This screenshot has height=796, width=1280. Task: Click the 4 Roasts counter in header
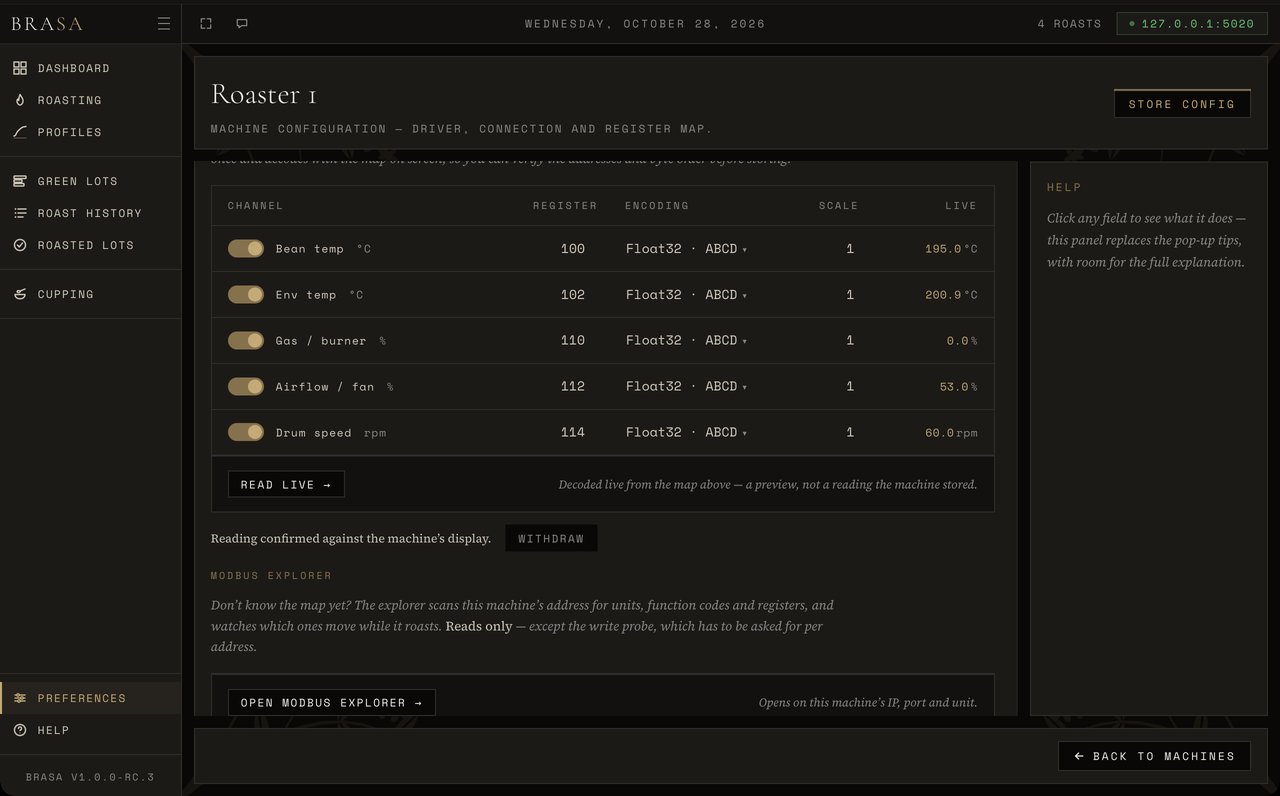pos(1069,24)
